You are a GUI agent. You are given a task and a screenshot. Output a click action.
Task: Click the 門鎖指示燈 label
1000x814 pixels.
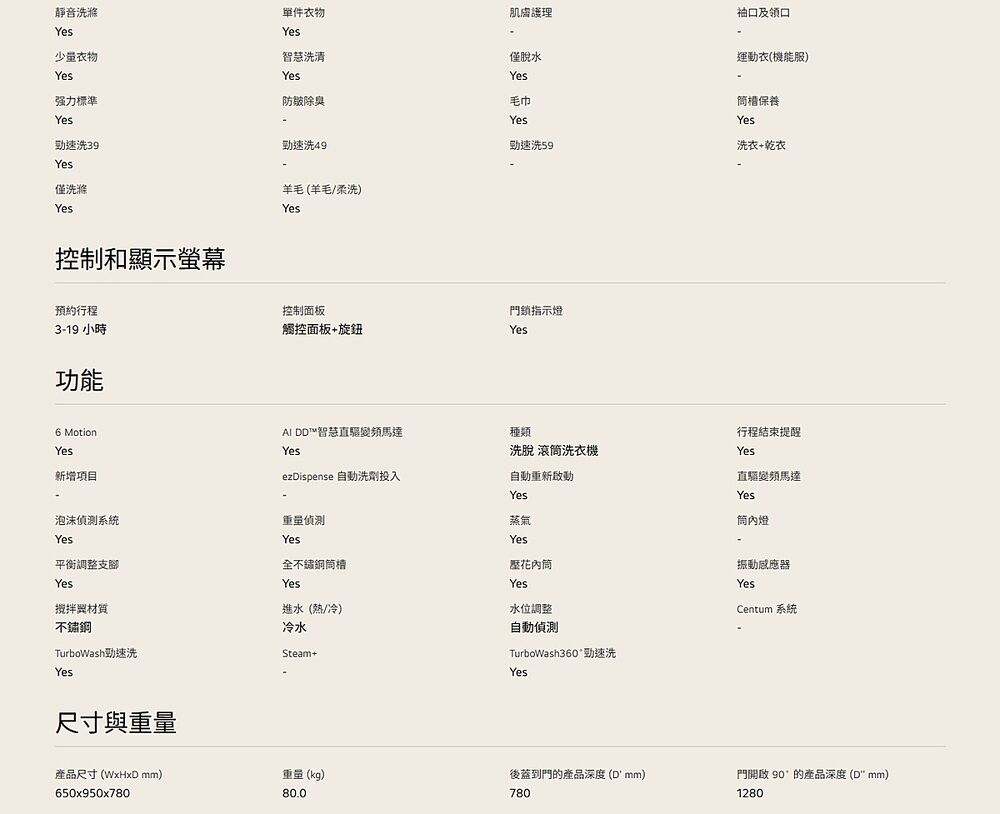pyautogui.click(x=536, y=311)
